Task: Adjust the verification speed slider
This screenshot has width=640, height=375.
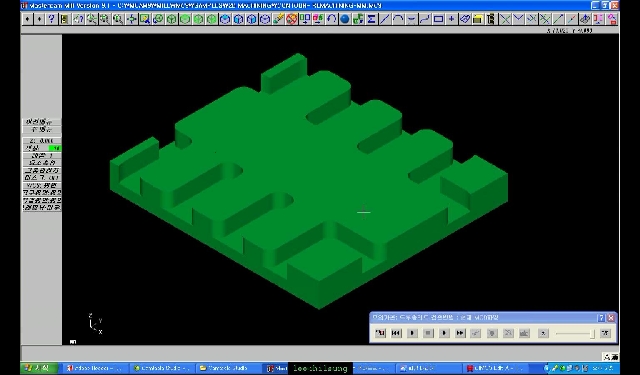Action: [x=592, y=333]
